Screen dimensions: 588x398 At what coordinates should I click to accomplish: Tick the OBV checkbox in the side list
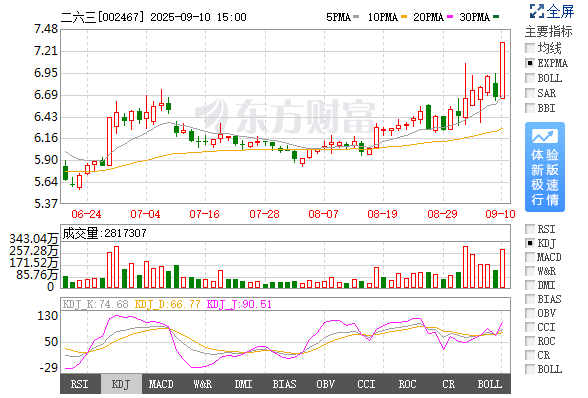coord(530,313)
